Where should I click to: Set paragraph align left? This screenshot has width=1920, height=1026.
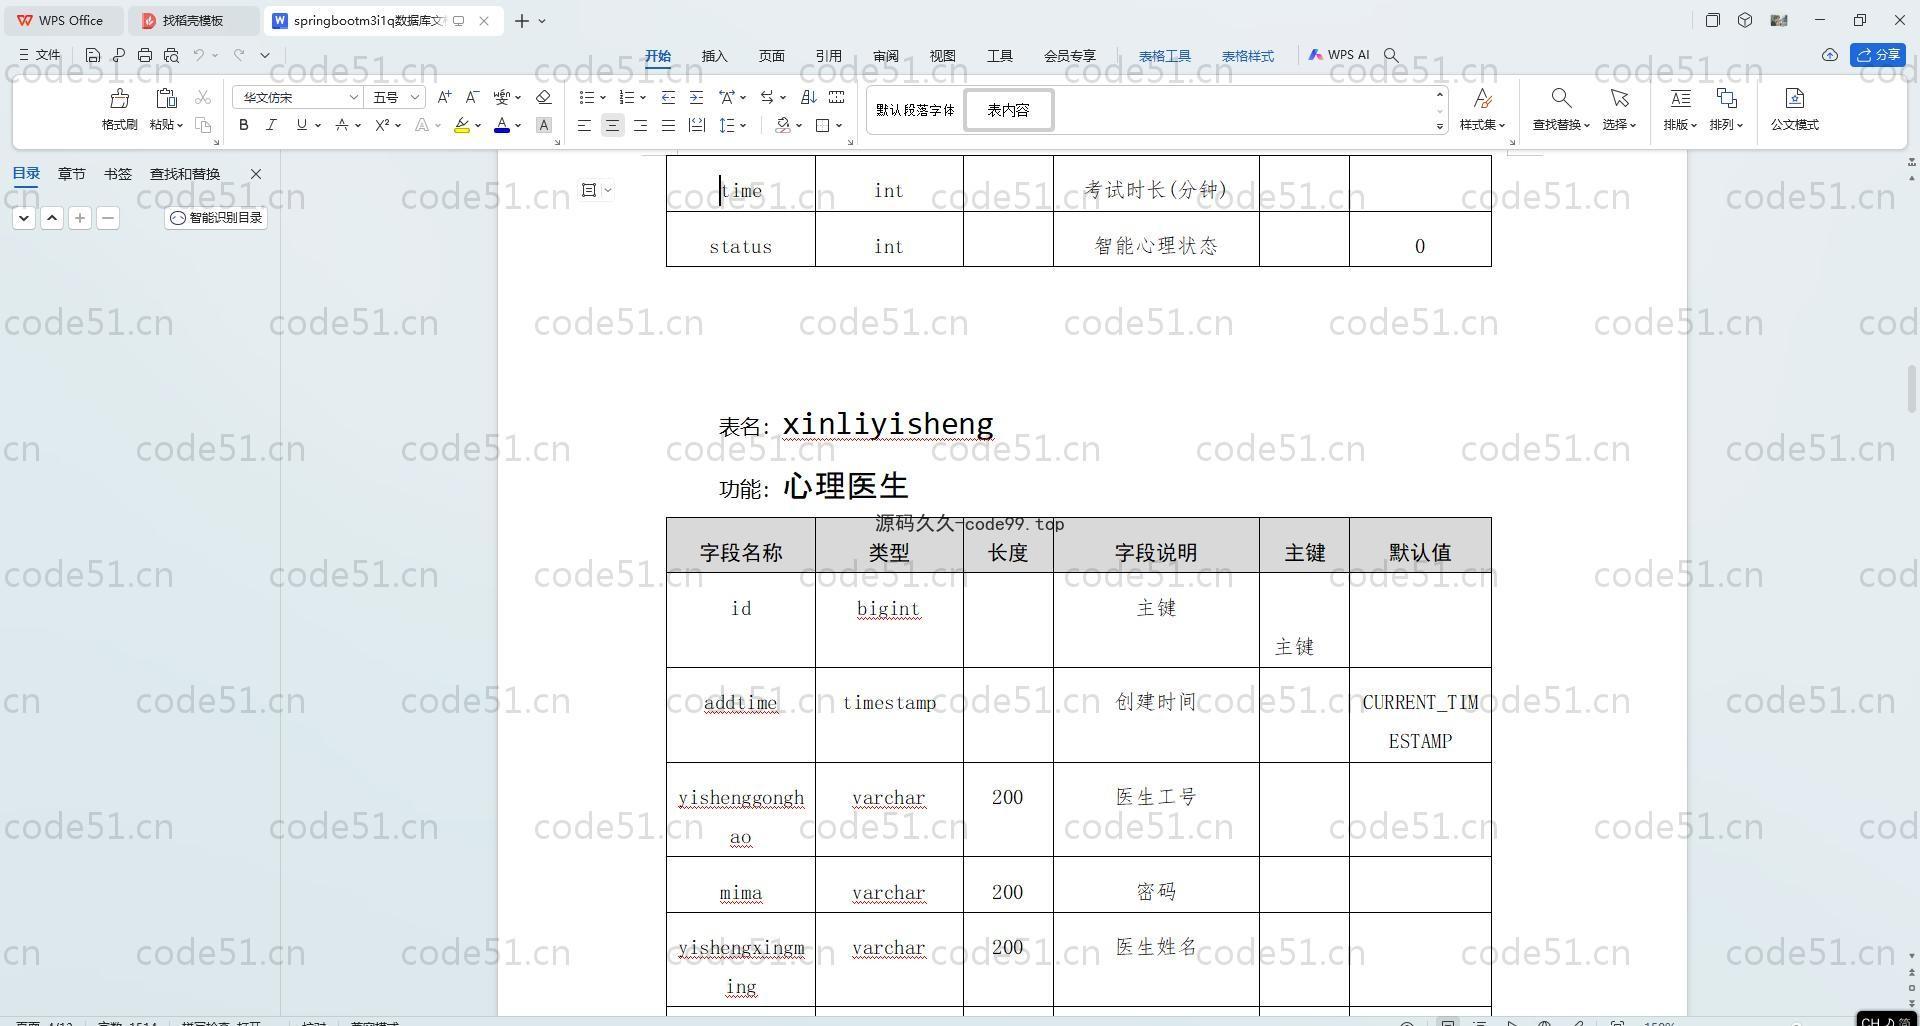[x=584, y=125]
